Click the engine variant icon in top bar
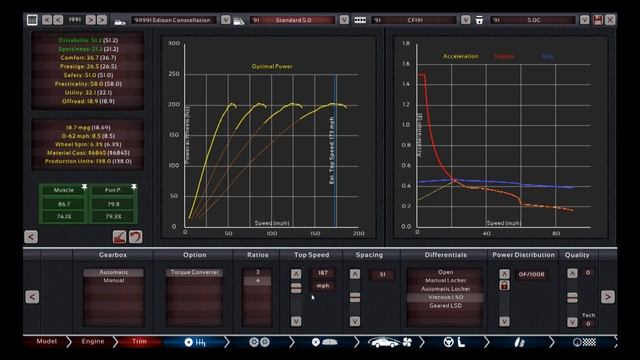Viewport: 640px width, 360px height. click(x=479, y=20)
